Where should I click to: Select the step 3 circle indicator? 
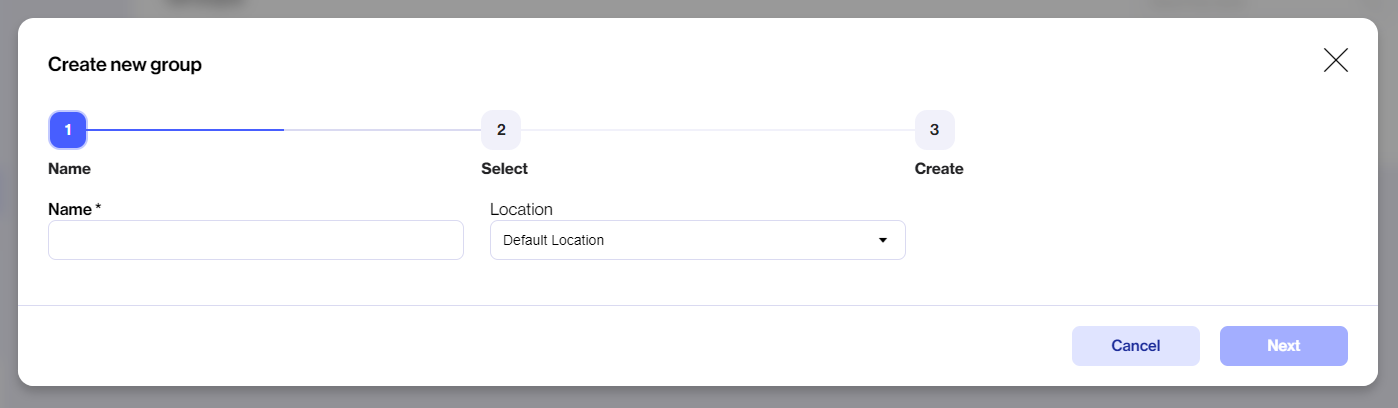[x=934, y=130]
